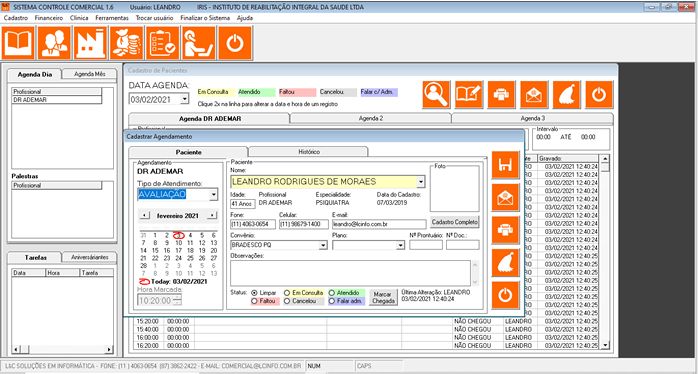Click the power icon in main toolbar

(235, 43)
